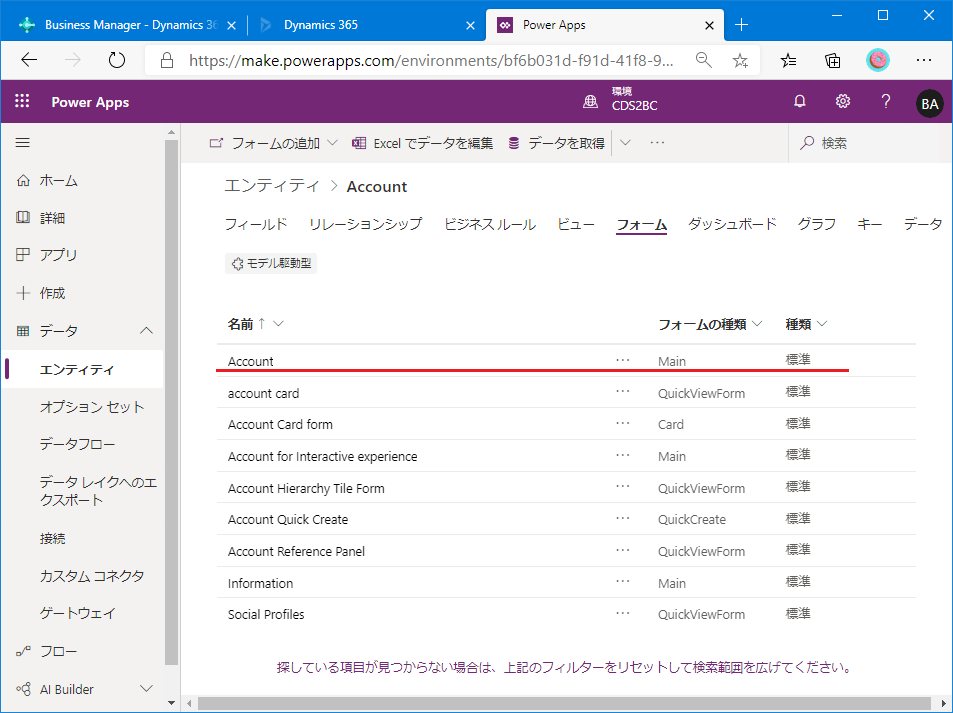The image size is (953, 713).
Task: Open the help question mark
Action: [x=886, y=102]
